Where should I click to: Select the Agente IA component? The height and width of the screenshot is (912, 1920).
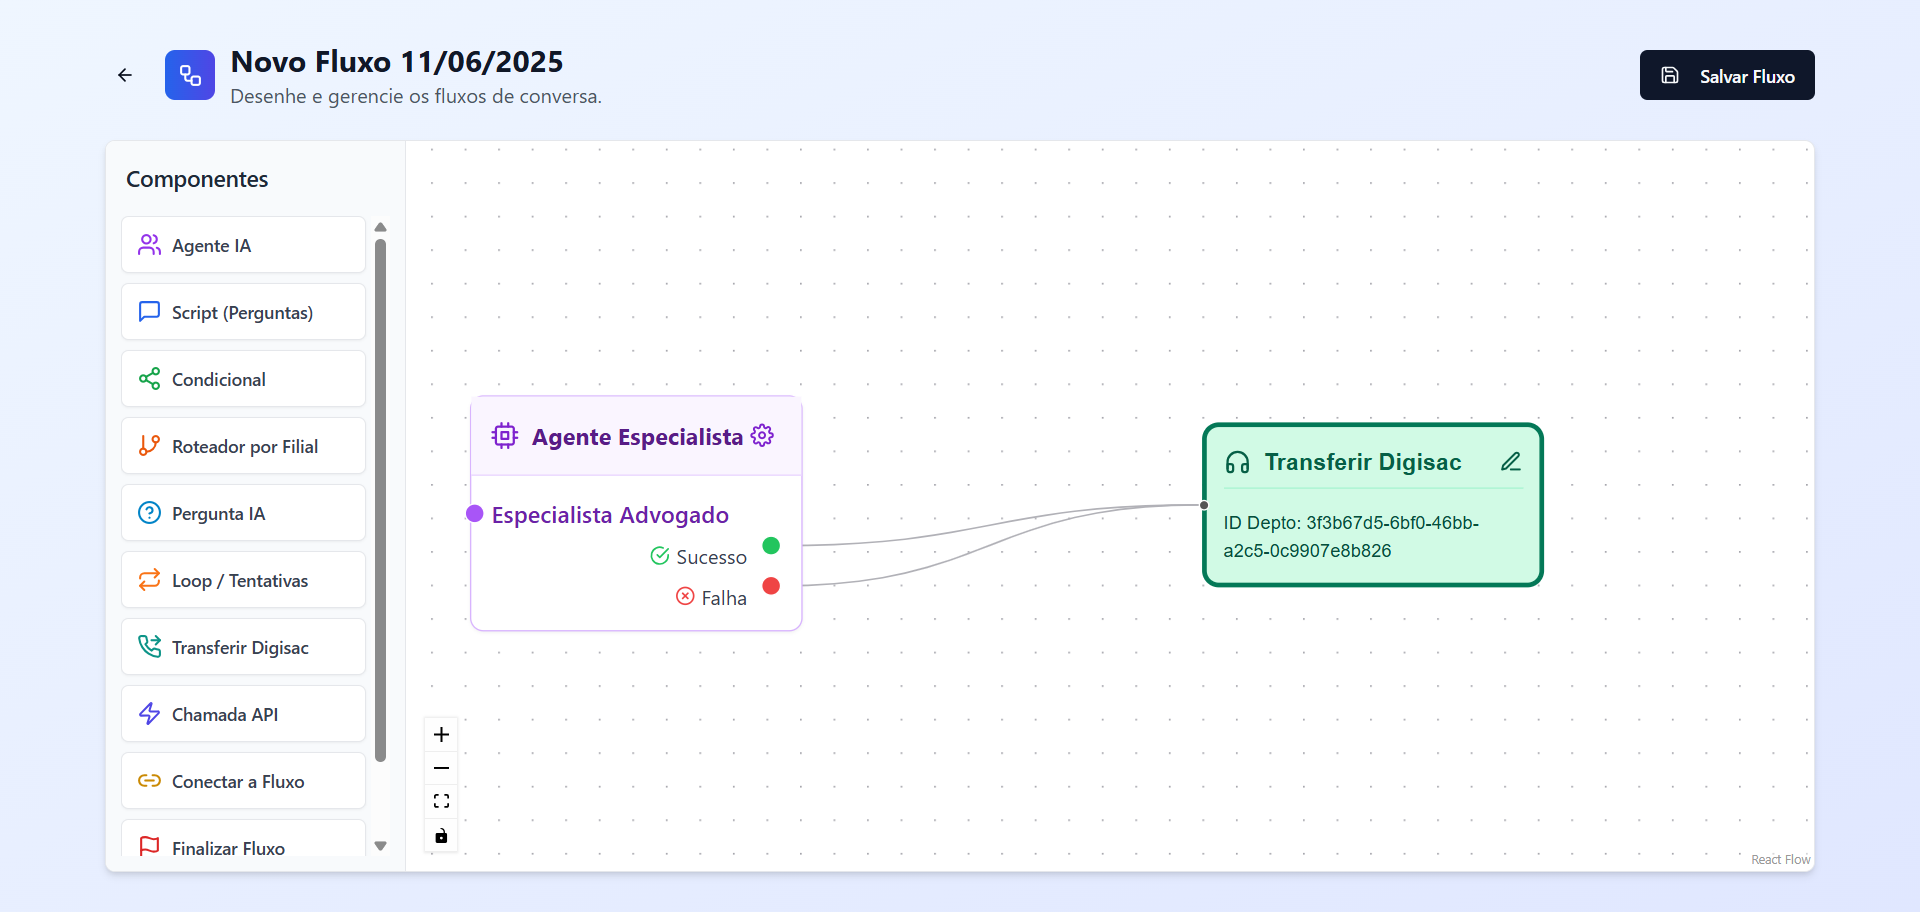243,245
